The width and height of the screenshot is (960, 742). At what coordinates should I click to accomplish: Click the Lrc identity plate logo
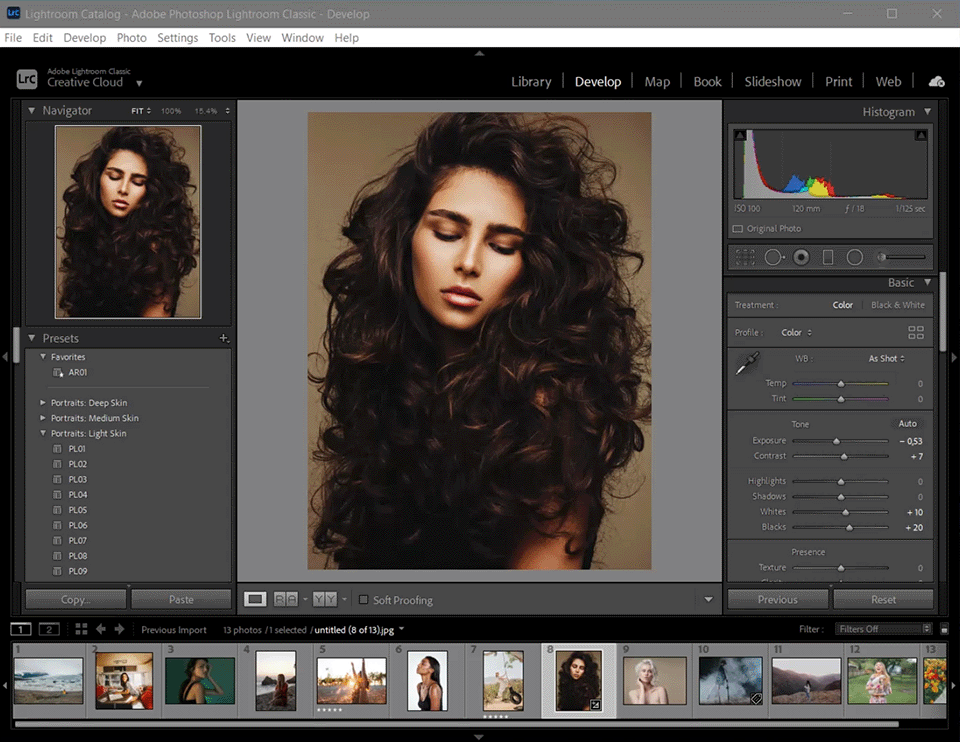click(27, 78)
